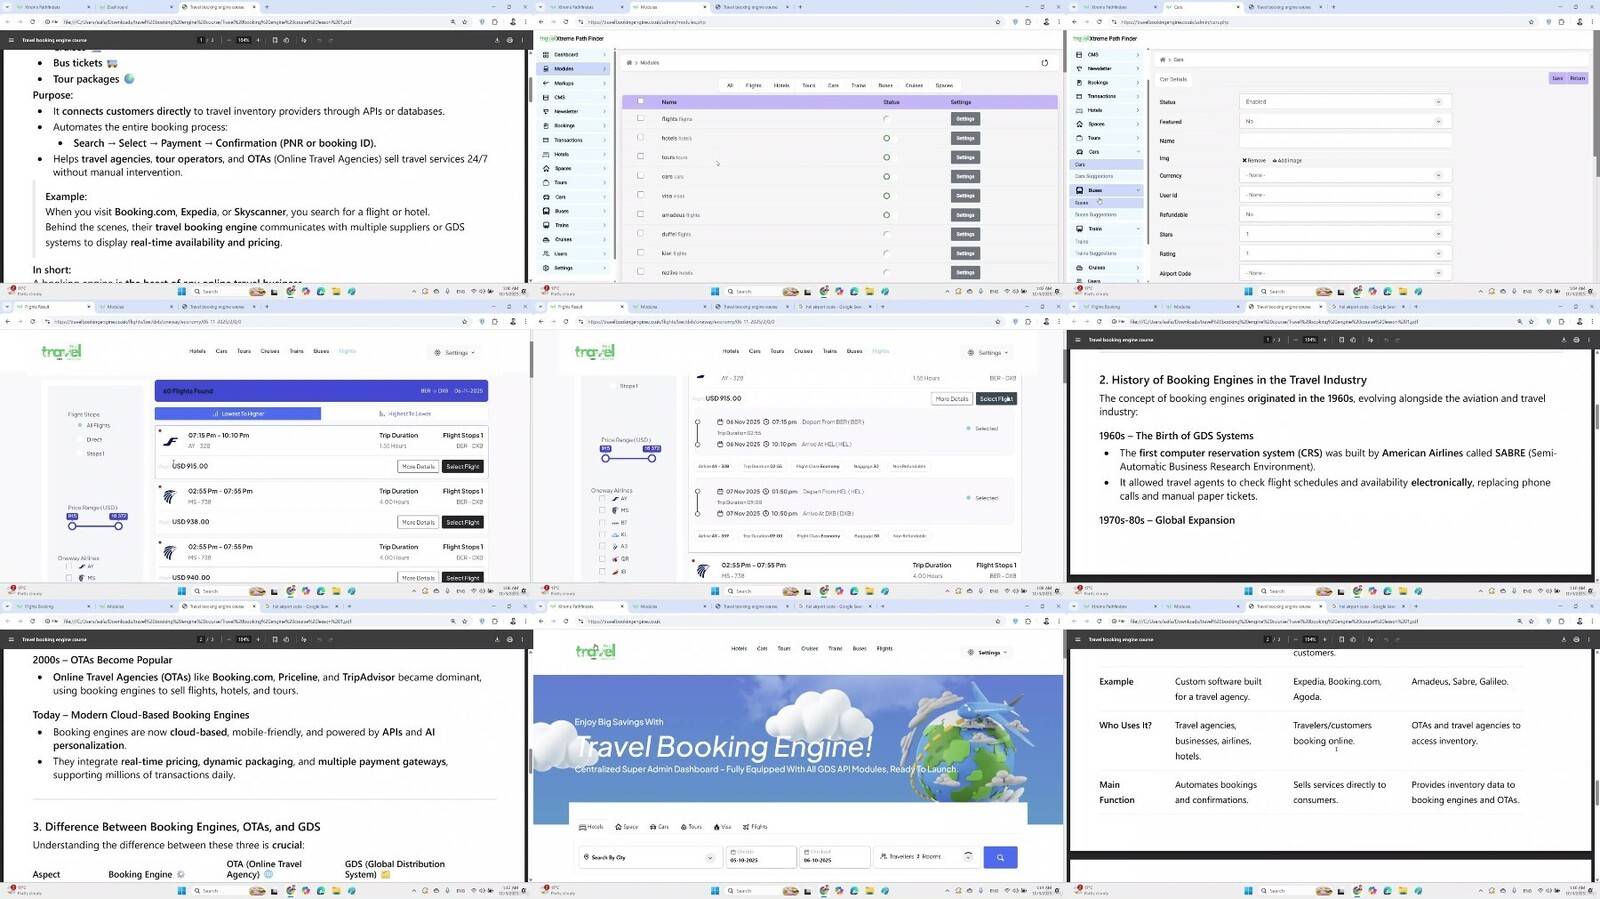Click the Buses icon in the Modules page sidebar
1600x899 pixels.
tap(545, 211)
